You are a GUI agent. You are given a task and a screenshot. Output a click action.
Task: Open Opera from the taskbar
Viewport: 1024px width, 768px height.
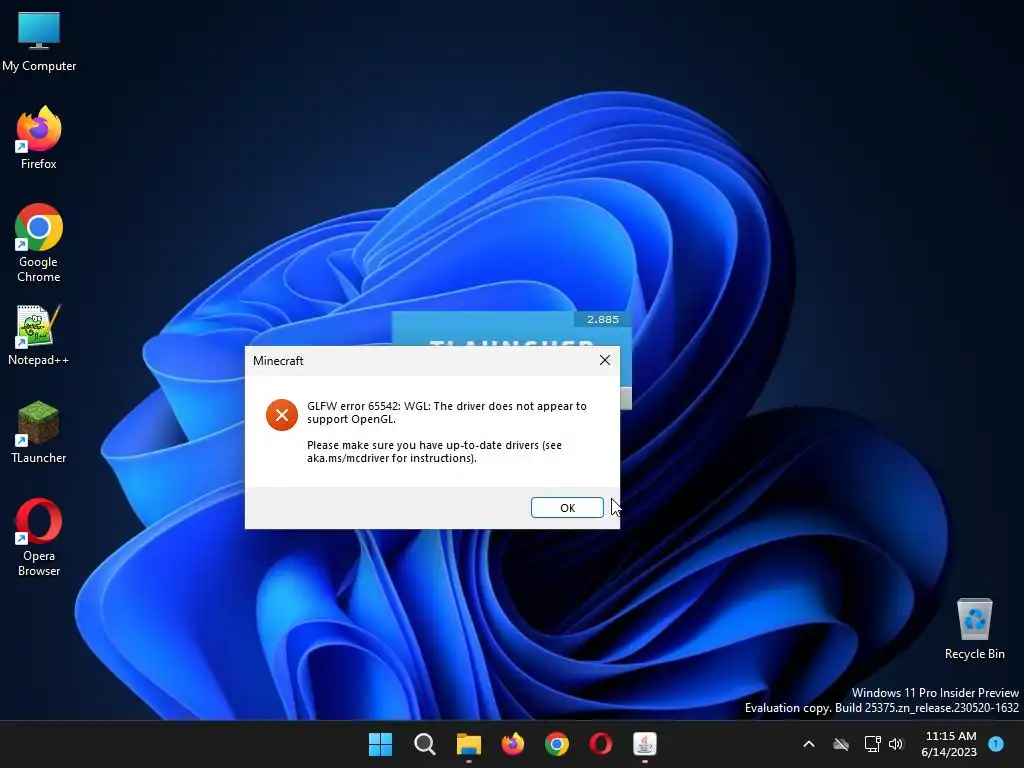(x=601, y=744)
